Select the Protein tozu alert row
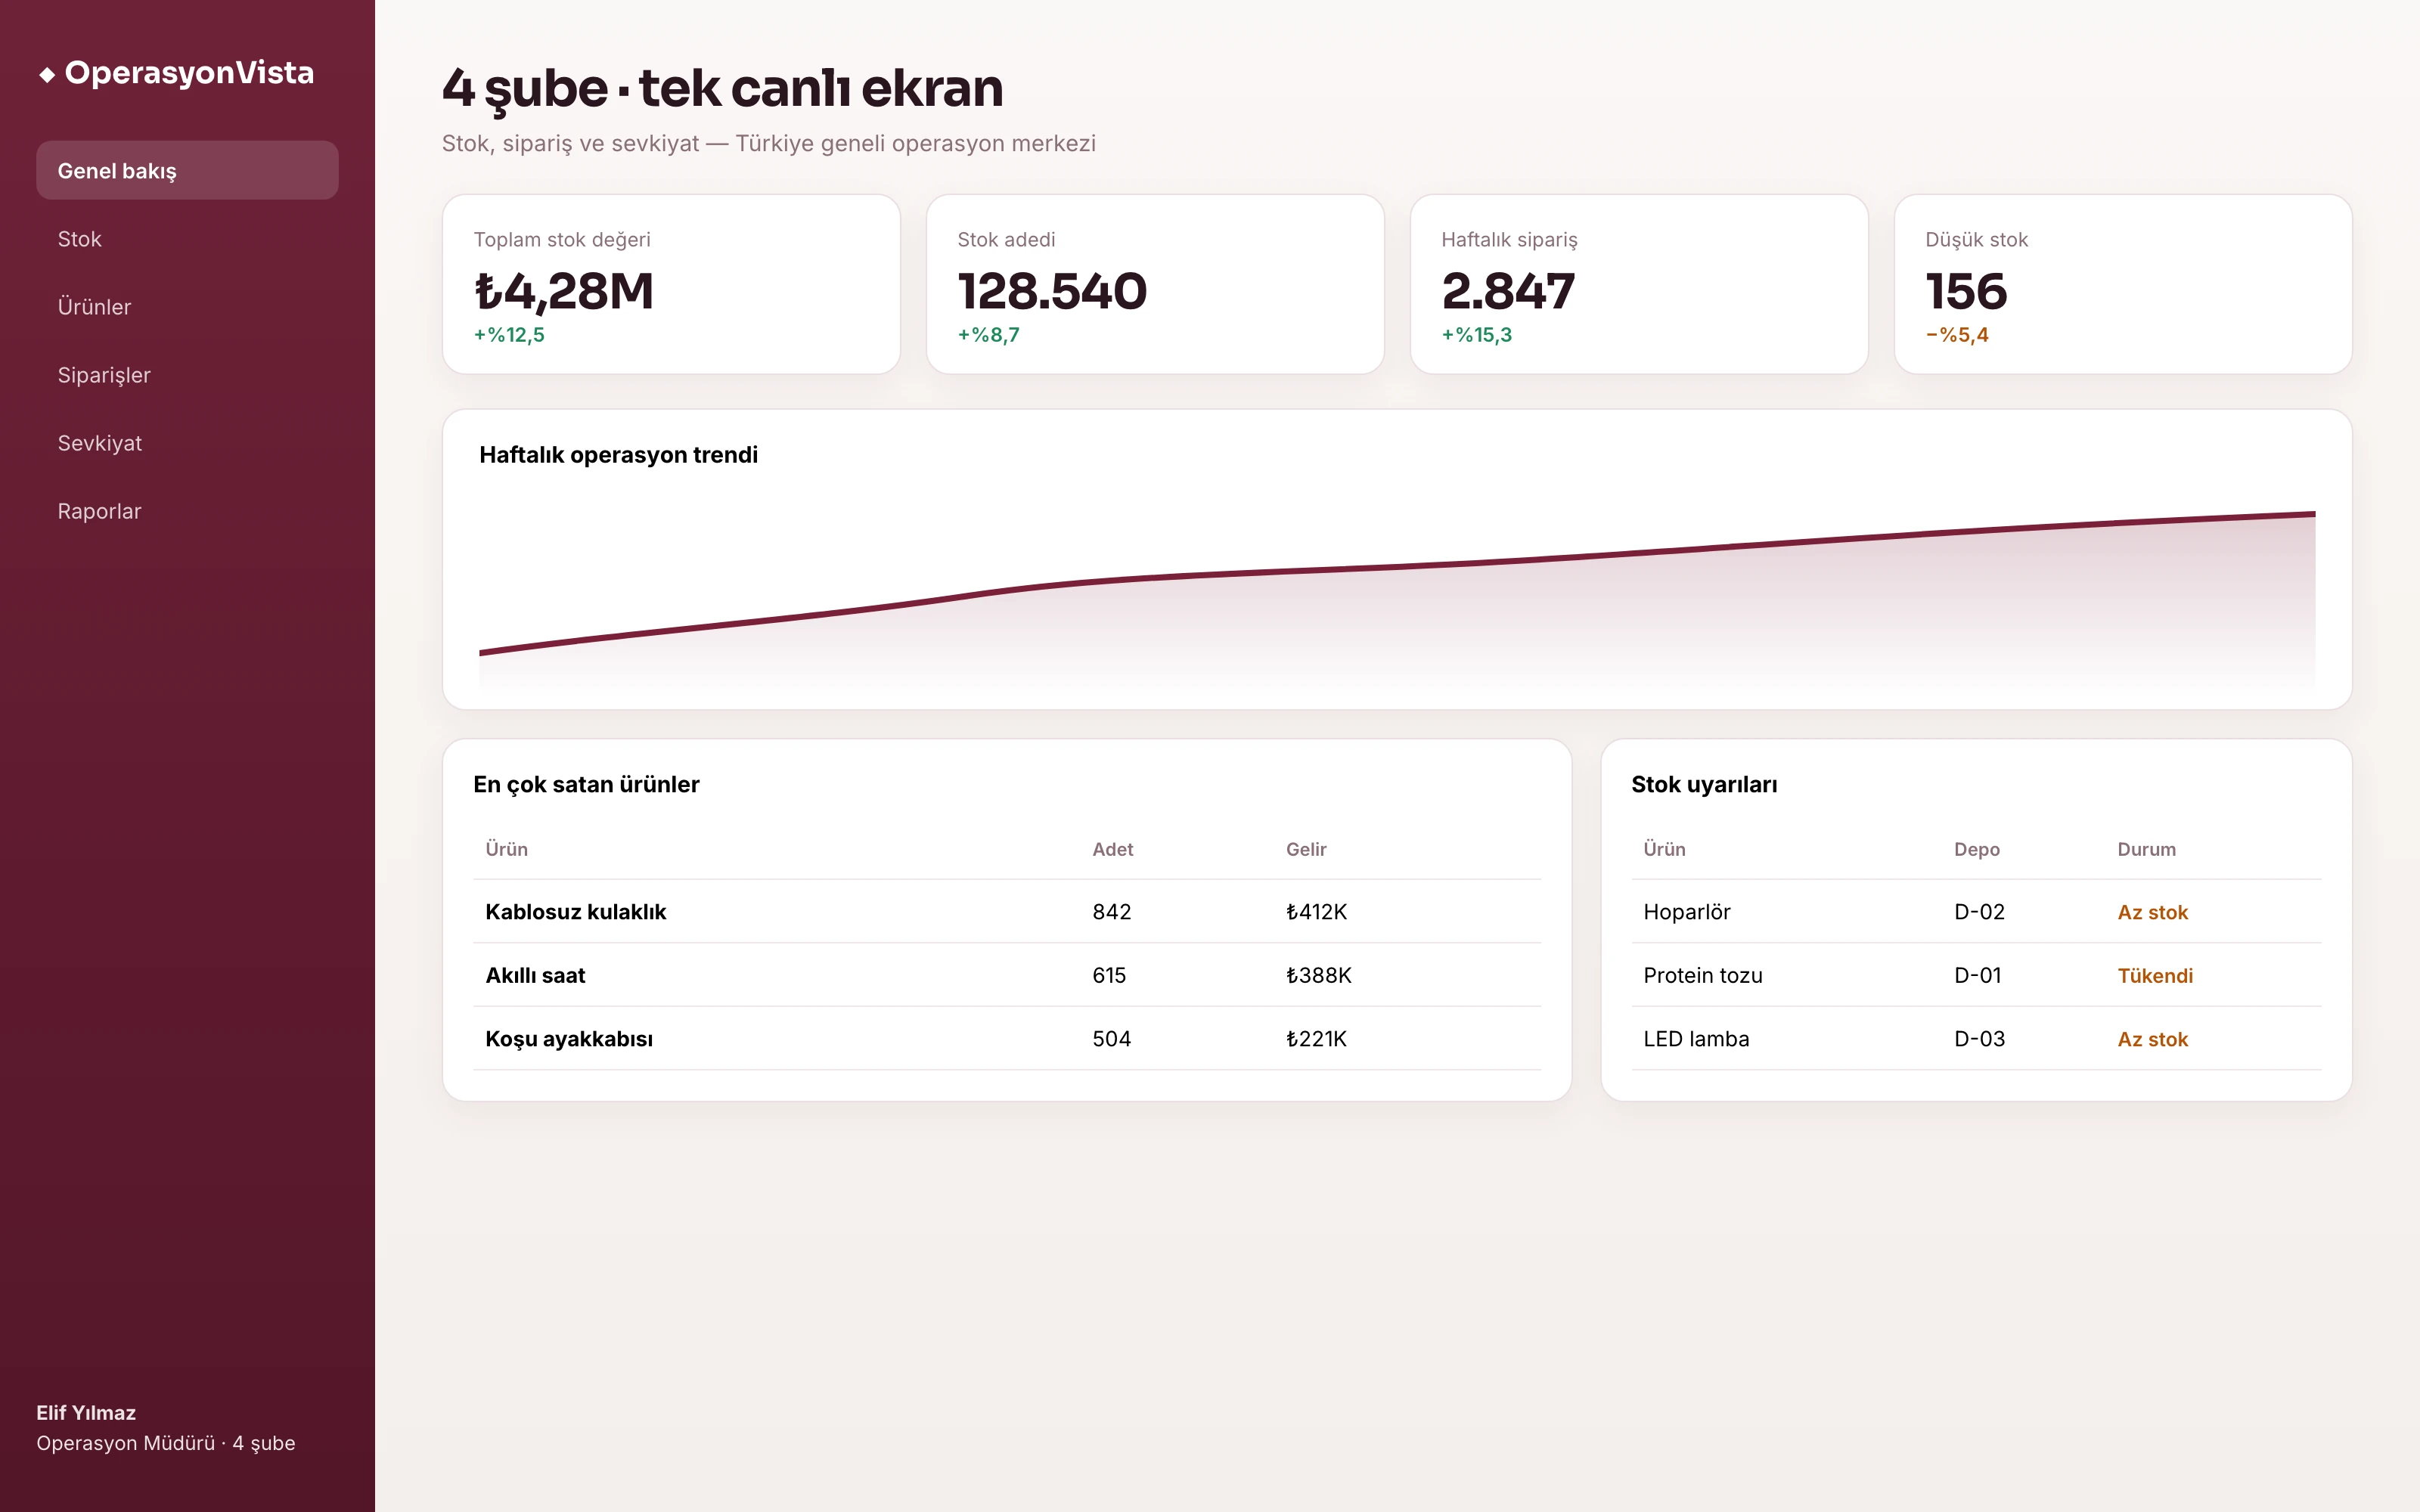The image size is (2420, 1512). point(1976,975)
